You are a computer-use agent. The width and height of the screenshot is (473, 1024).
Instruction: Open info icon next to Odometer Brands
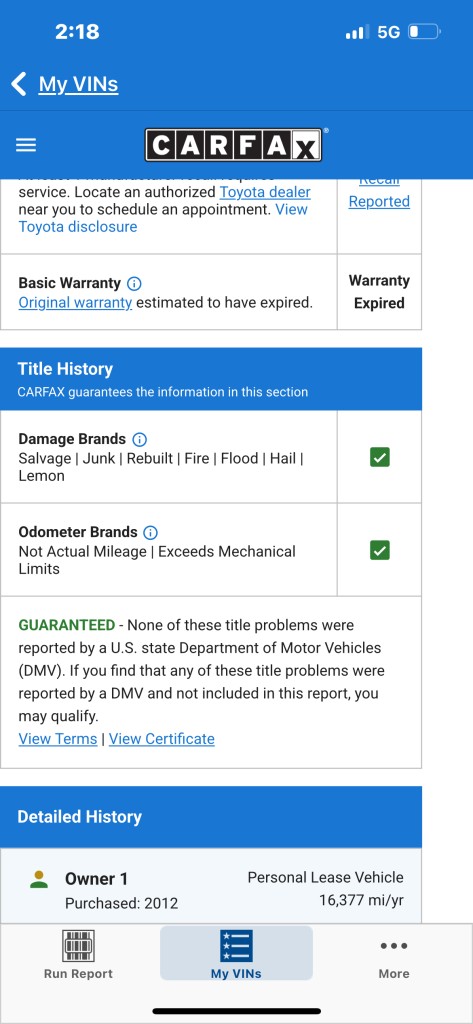[x=151, y=532]
